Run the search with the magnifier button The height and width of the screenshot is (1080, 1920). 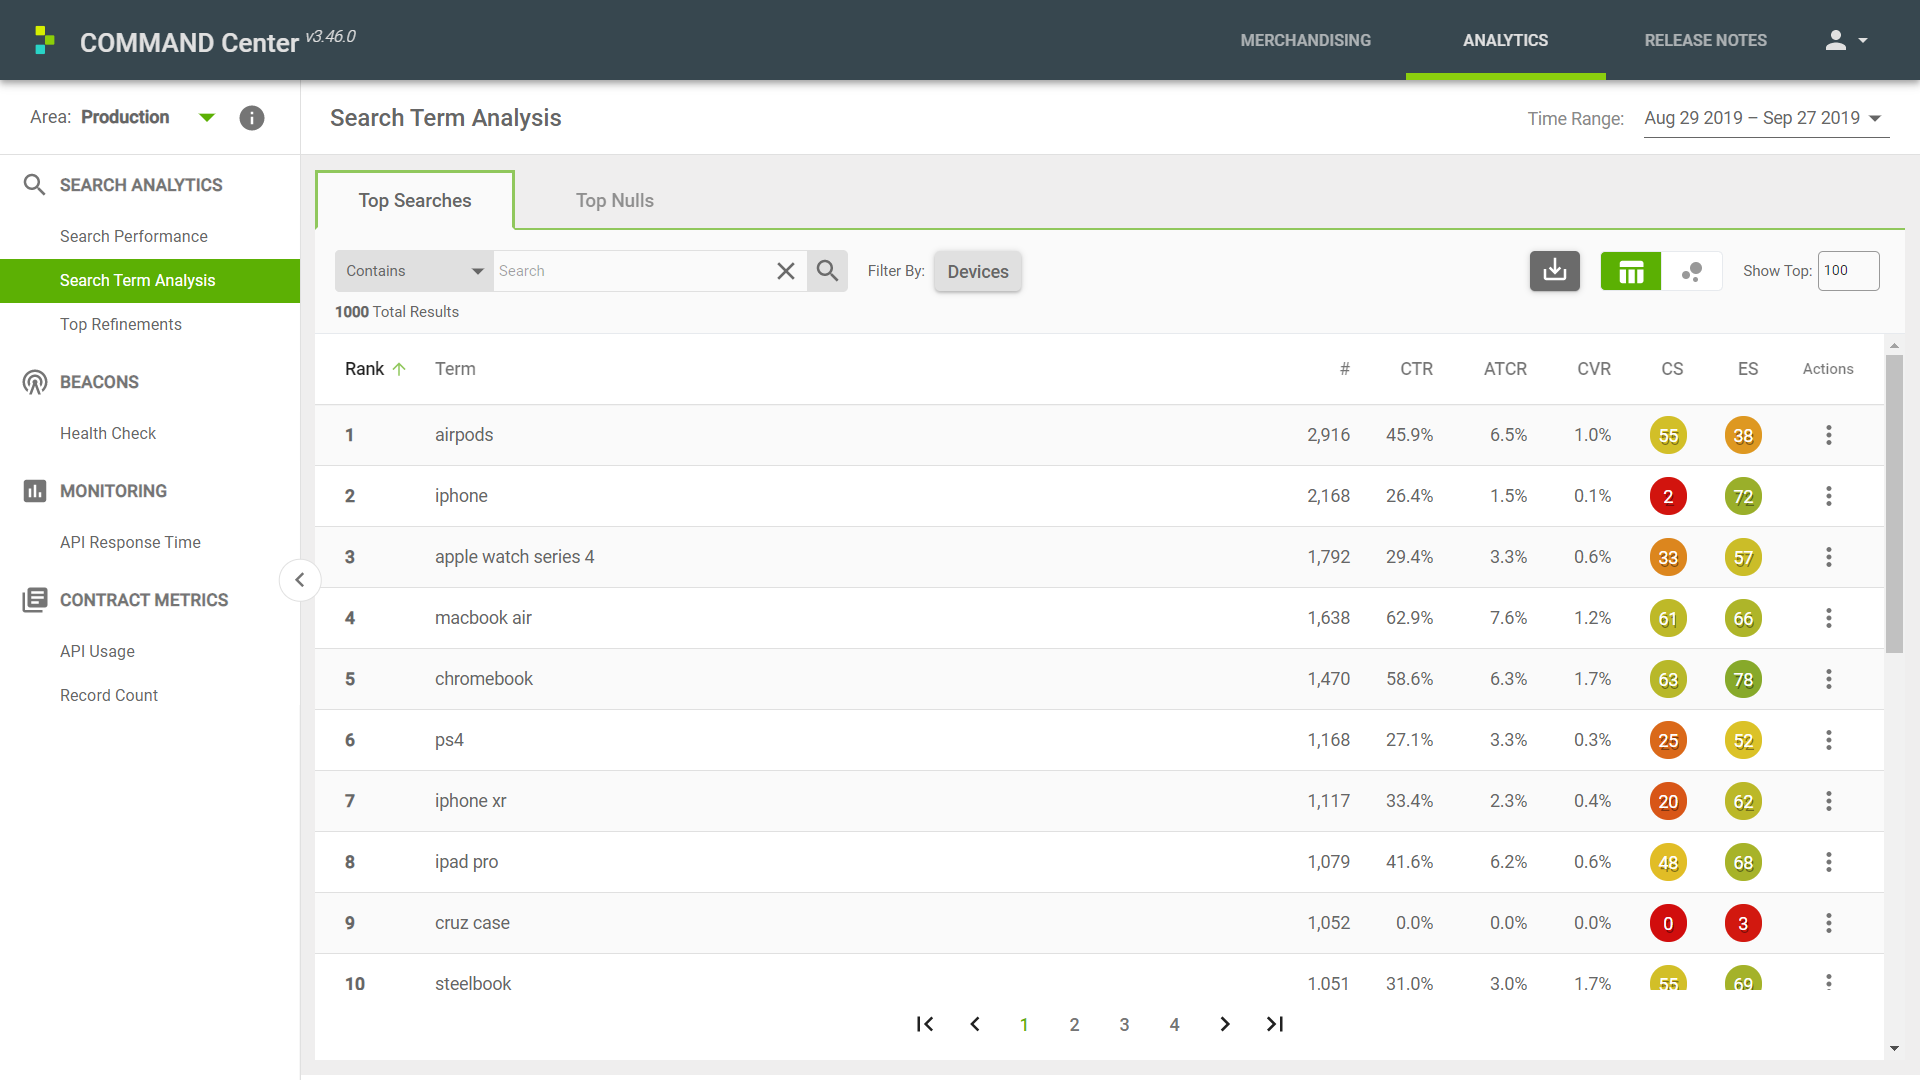tap(827, 271)
